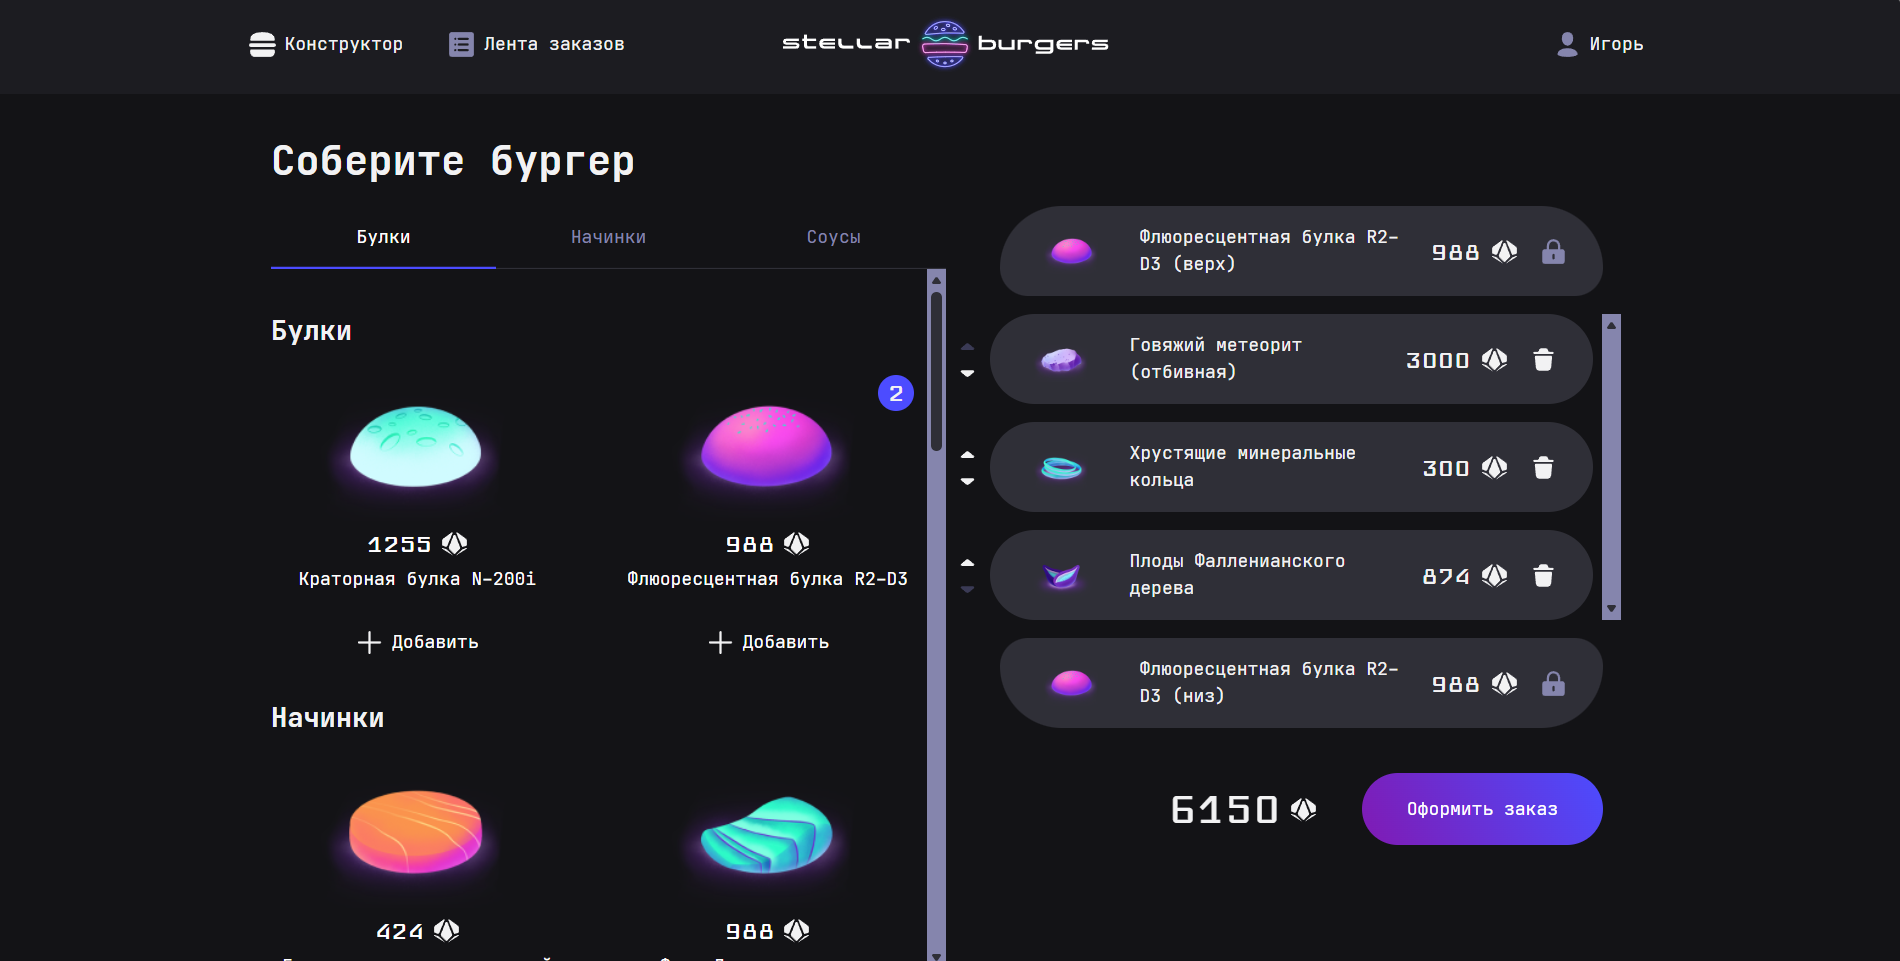Viewport: 1900px width, 961px height.
Task: Open the Конструктор burger icon
Action: click(x=262, y=44)
